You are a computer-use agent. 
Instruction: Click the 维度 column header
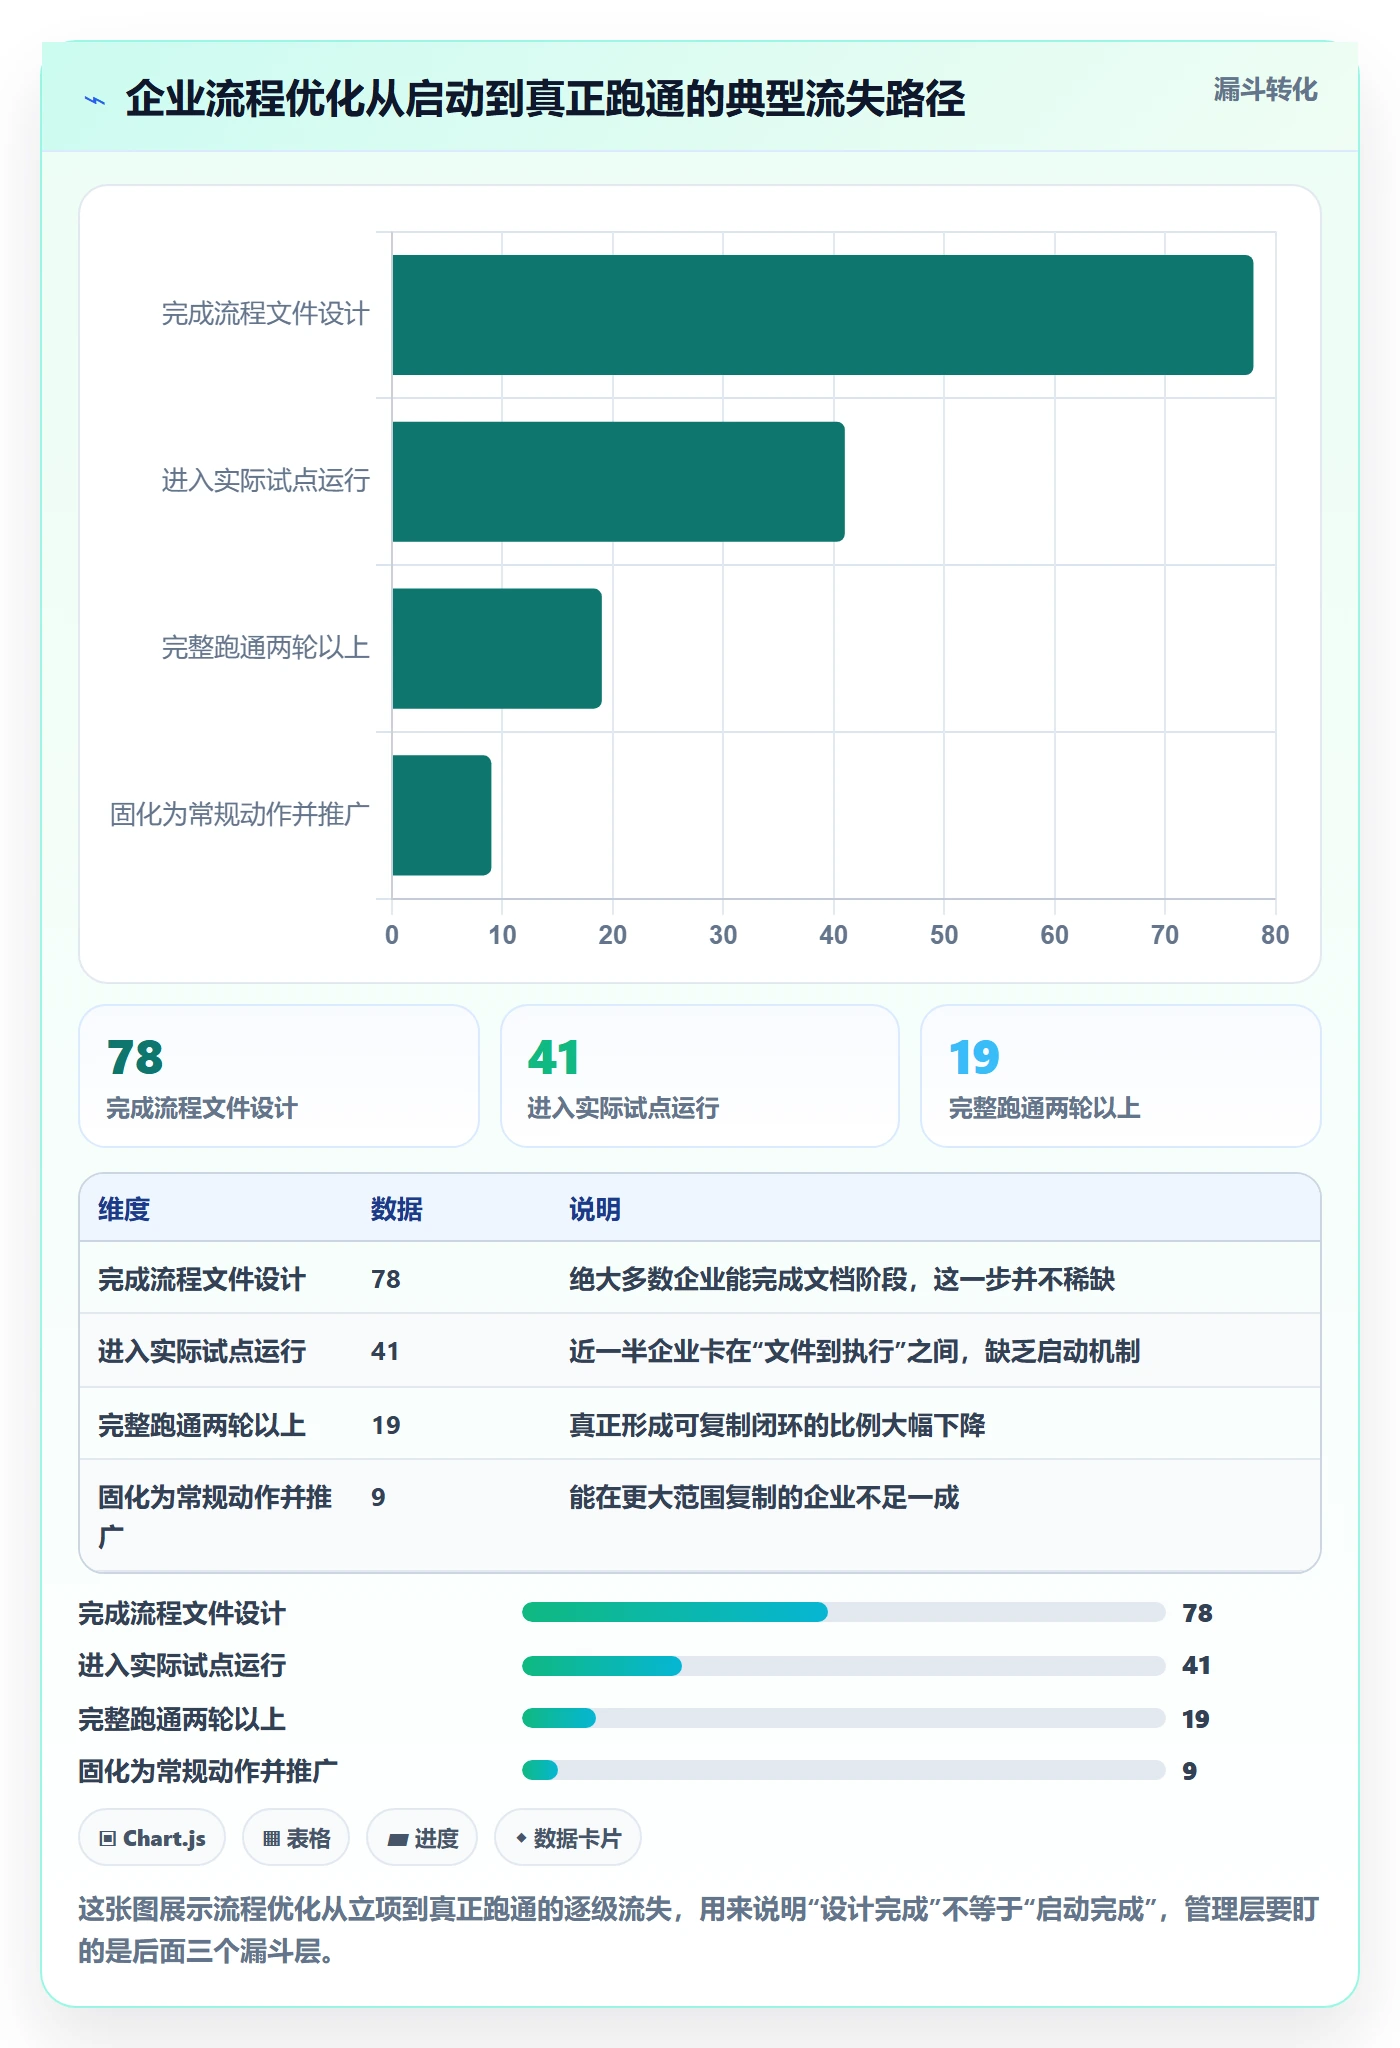[124, 1209]
